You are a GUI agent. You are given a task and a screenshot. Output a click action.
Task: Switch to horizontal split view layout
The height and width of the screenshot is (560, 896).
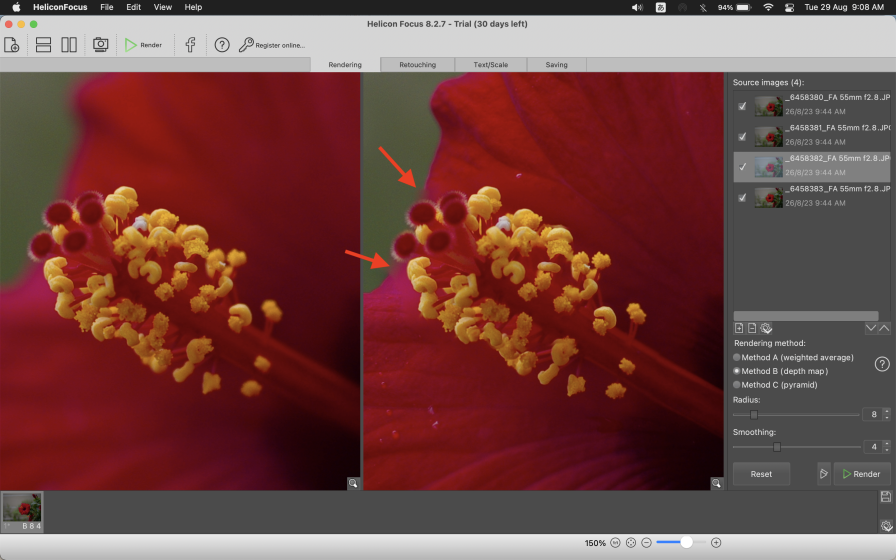43,45
